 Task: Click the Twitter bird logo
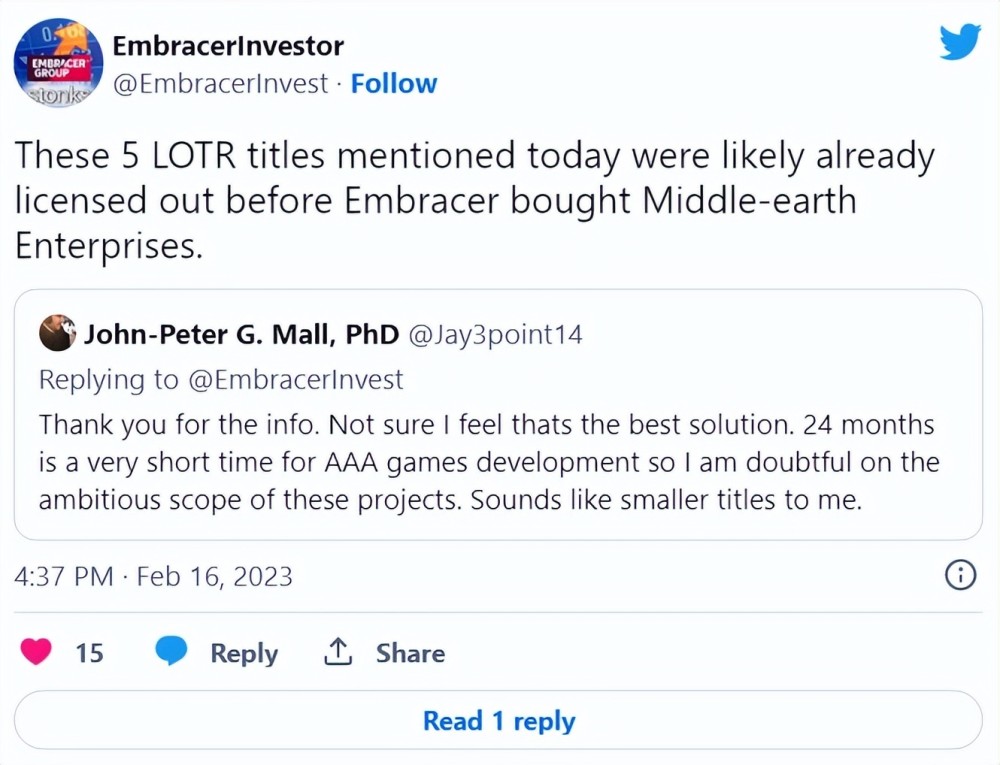[x=960, y=43]
